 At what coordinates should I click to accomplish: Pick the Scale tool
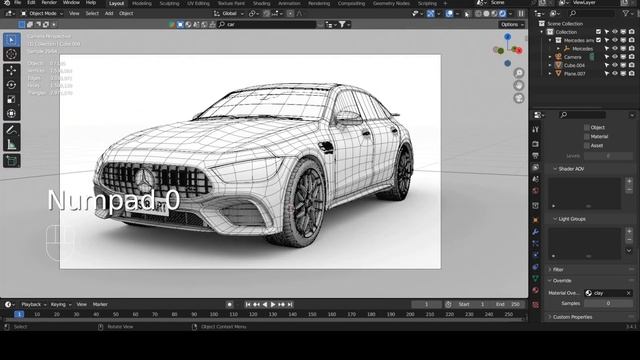tap(11, 99)
